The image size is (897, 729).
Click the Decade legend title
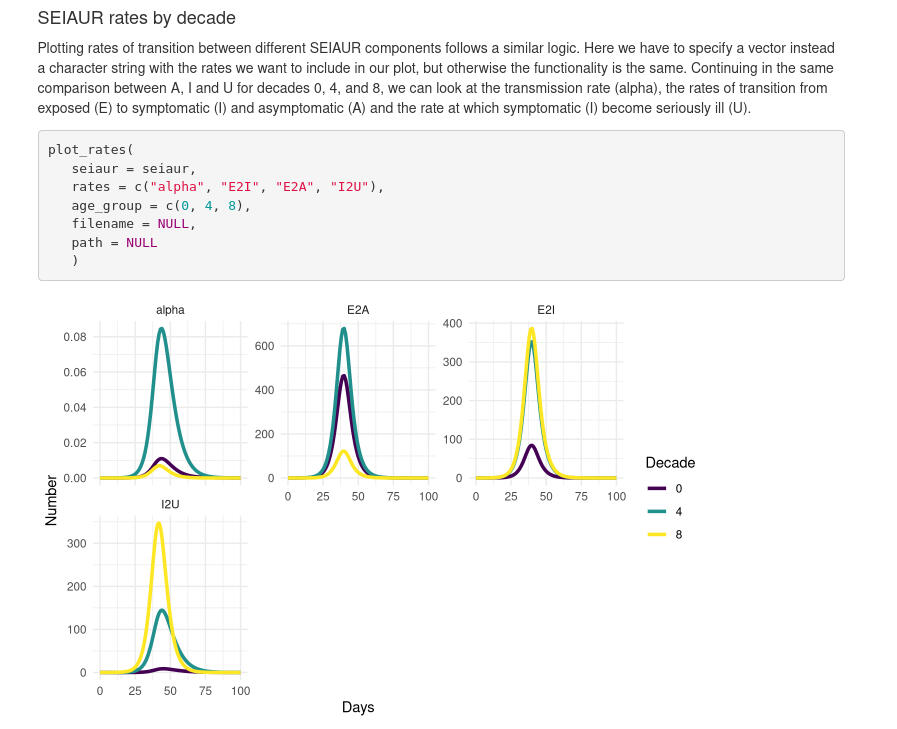(x=670, y=463)
